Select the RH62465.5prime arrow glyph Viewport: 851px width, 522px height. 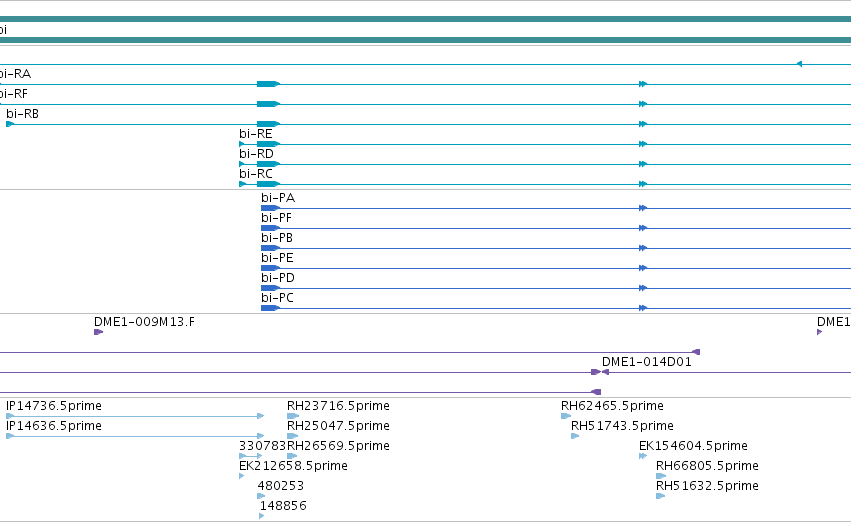(566, 416)
